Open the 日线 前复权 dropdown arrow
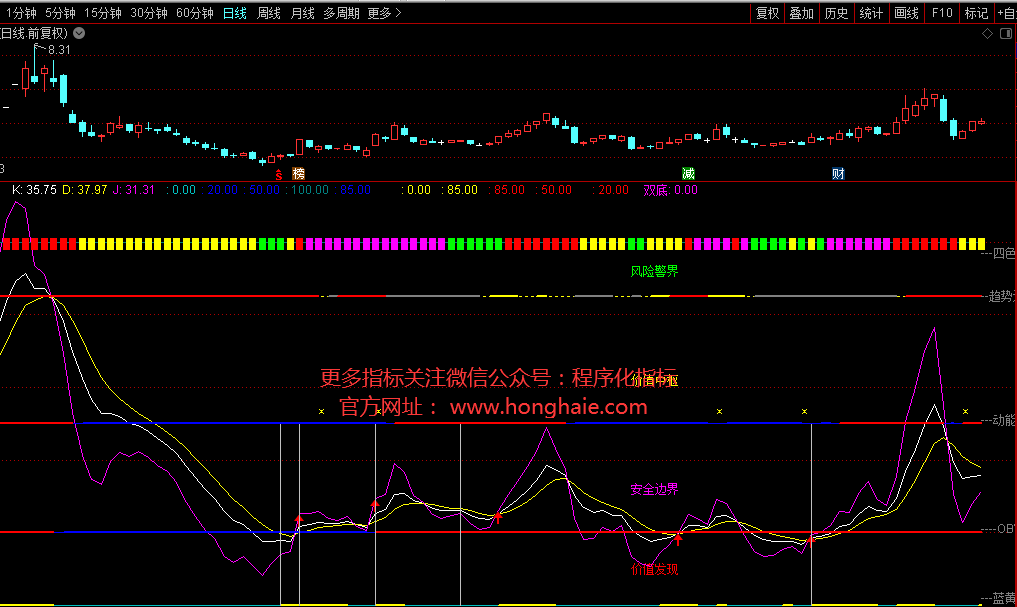This screenshot has height=607, width=1017. (x=79, y=33)
